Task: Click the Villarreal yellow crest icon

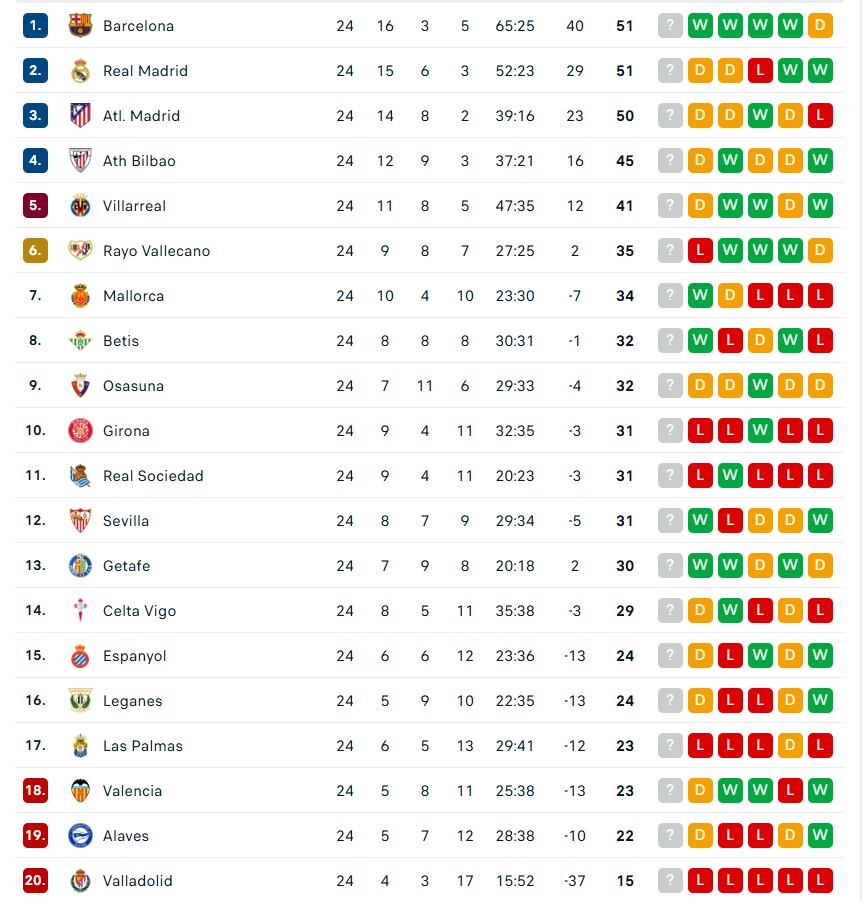Action: click(x=80, y=206)
